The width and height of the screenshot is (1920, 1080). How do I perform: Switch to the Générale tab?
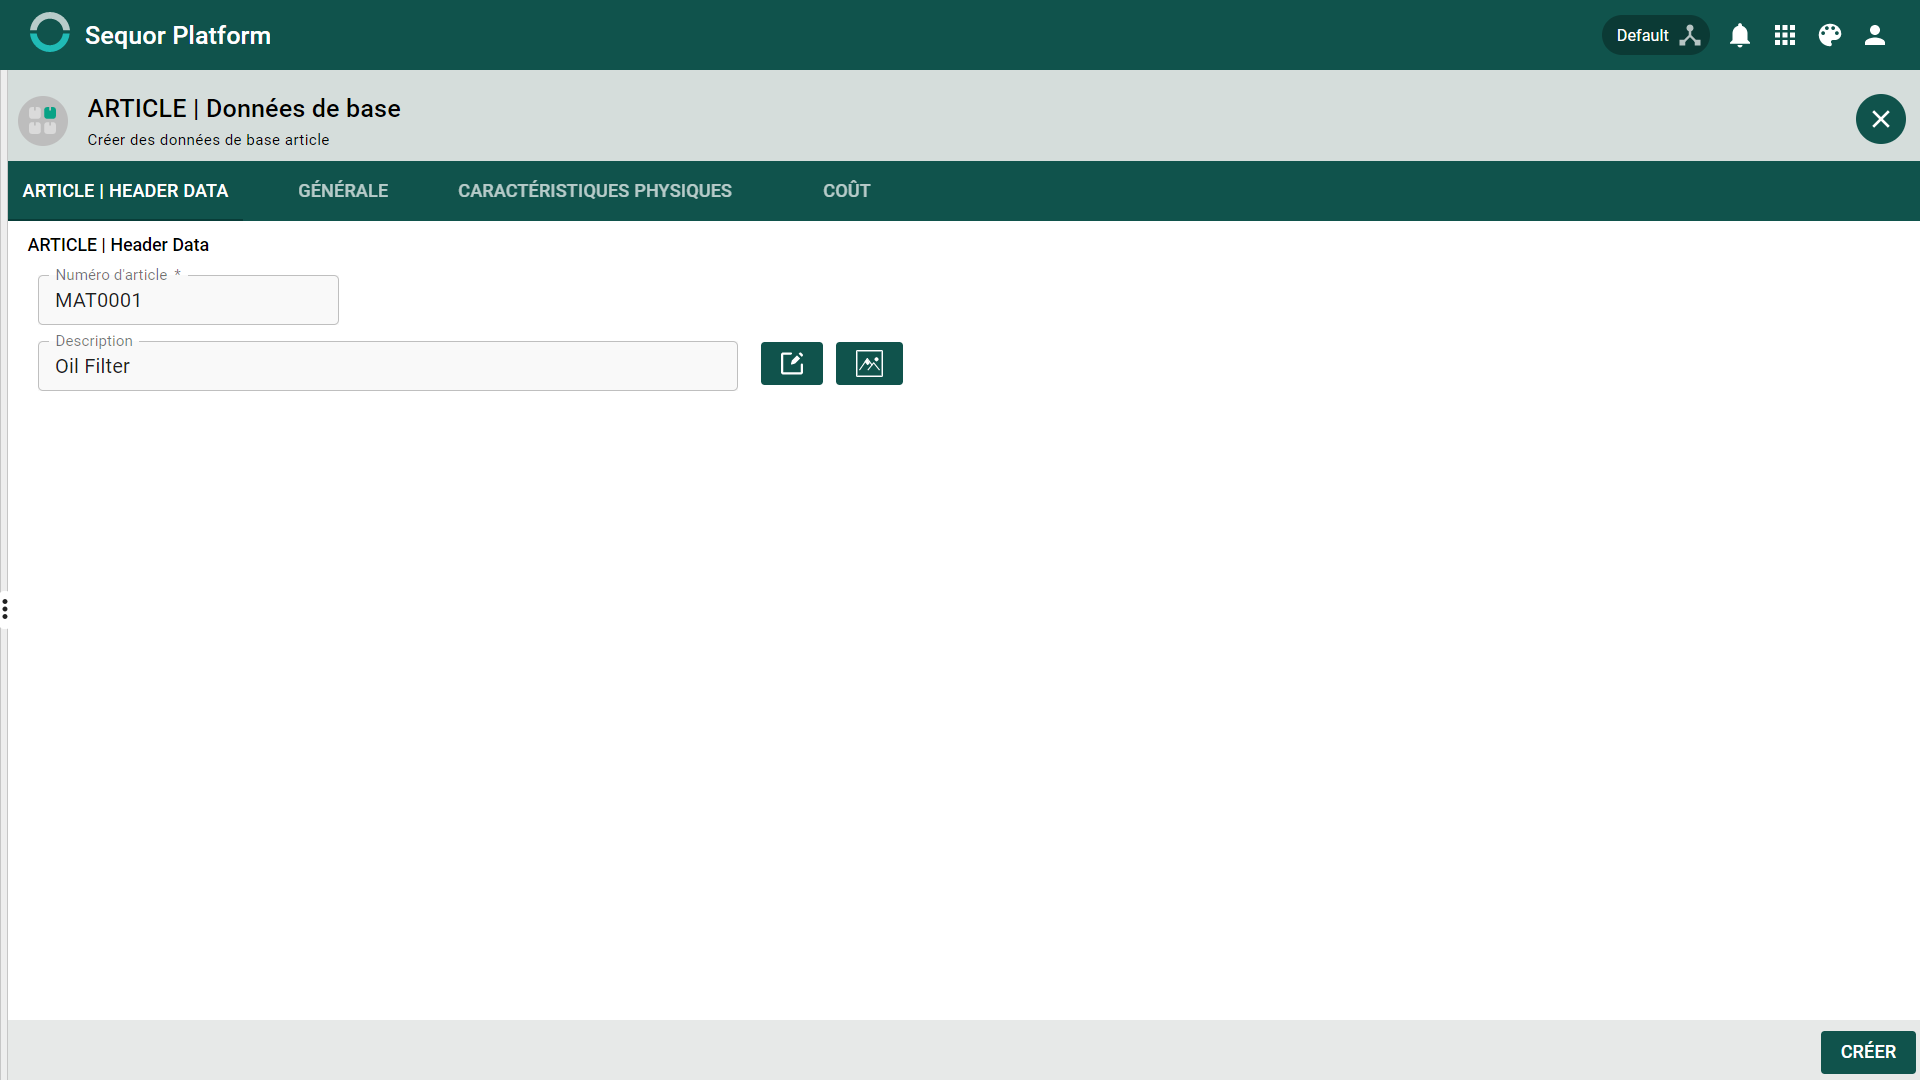click(343, 191)
